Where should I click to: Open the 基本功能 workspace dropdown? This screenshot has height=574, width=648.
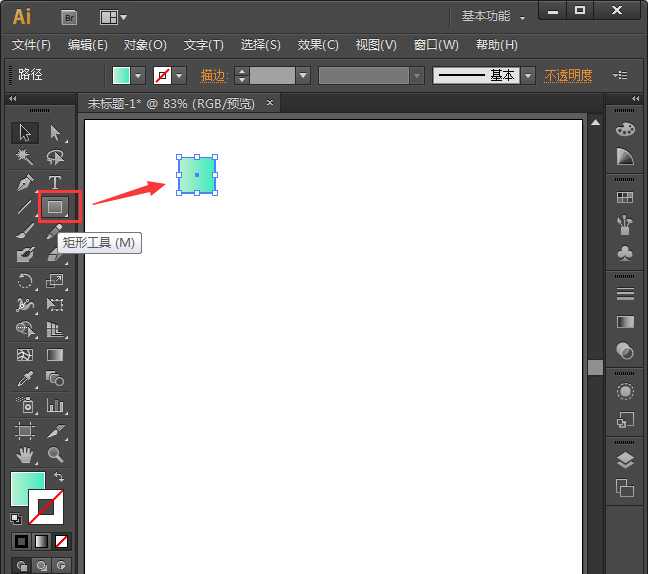[493, 16]
